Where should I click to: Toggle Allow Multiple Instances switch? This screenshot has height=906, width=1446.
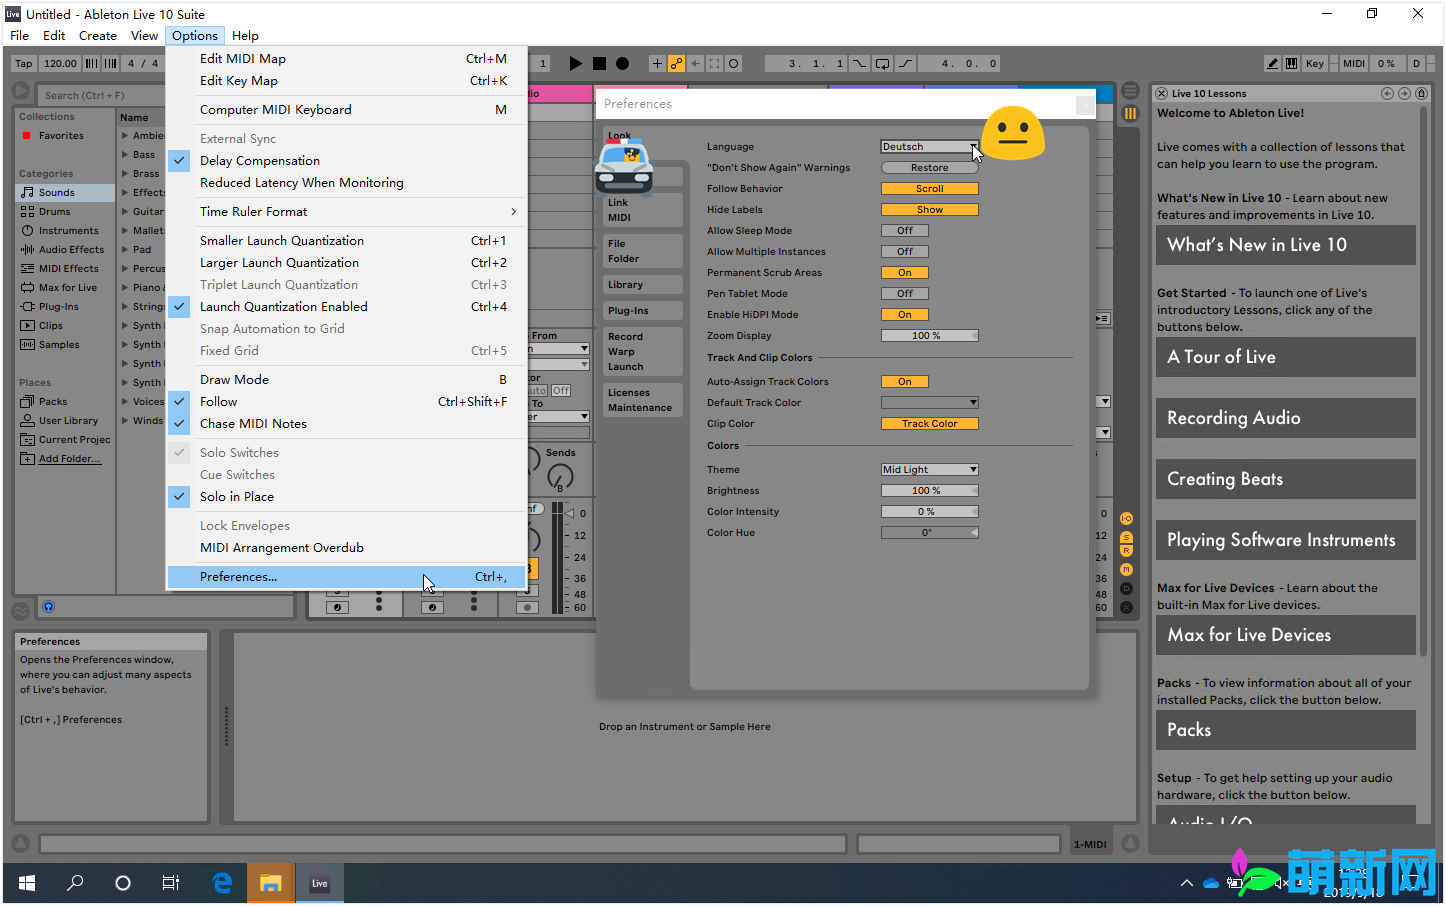click(904, 251)
